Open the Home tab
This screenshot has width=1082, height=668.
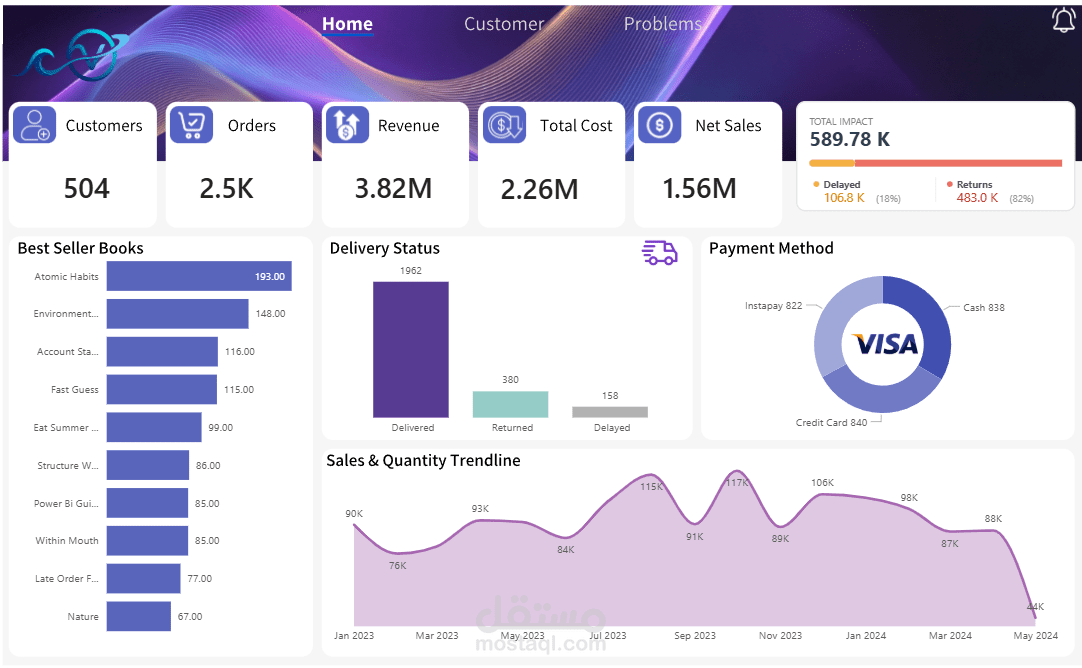pos(347,24)
